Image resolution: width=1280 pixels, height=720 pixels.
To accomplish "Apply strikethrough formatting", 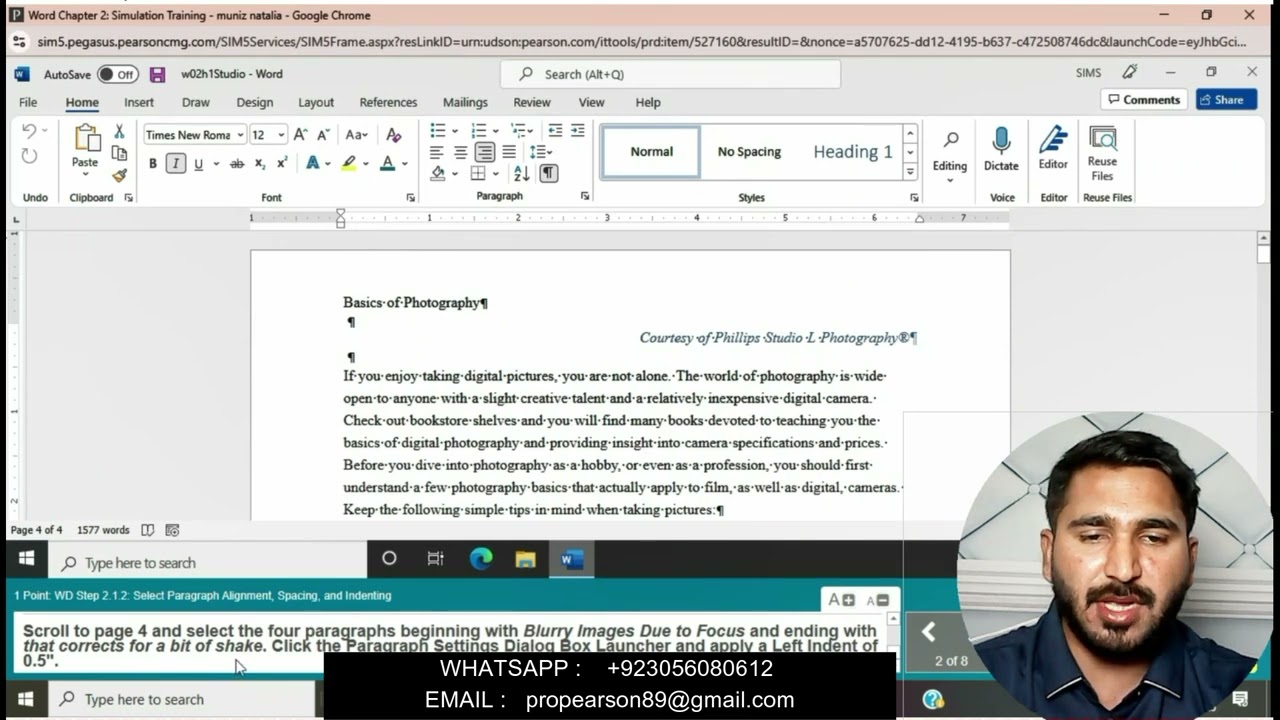I will tap(237, 164).
